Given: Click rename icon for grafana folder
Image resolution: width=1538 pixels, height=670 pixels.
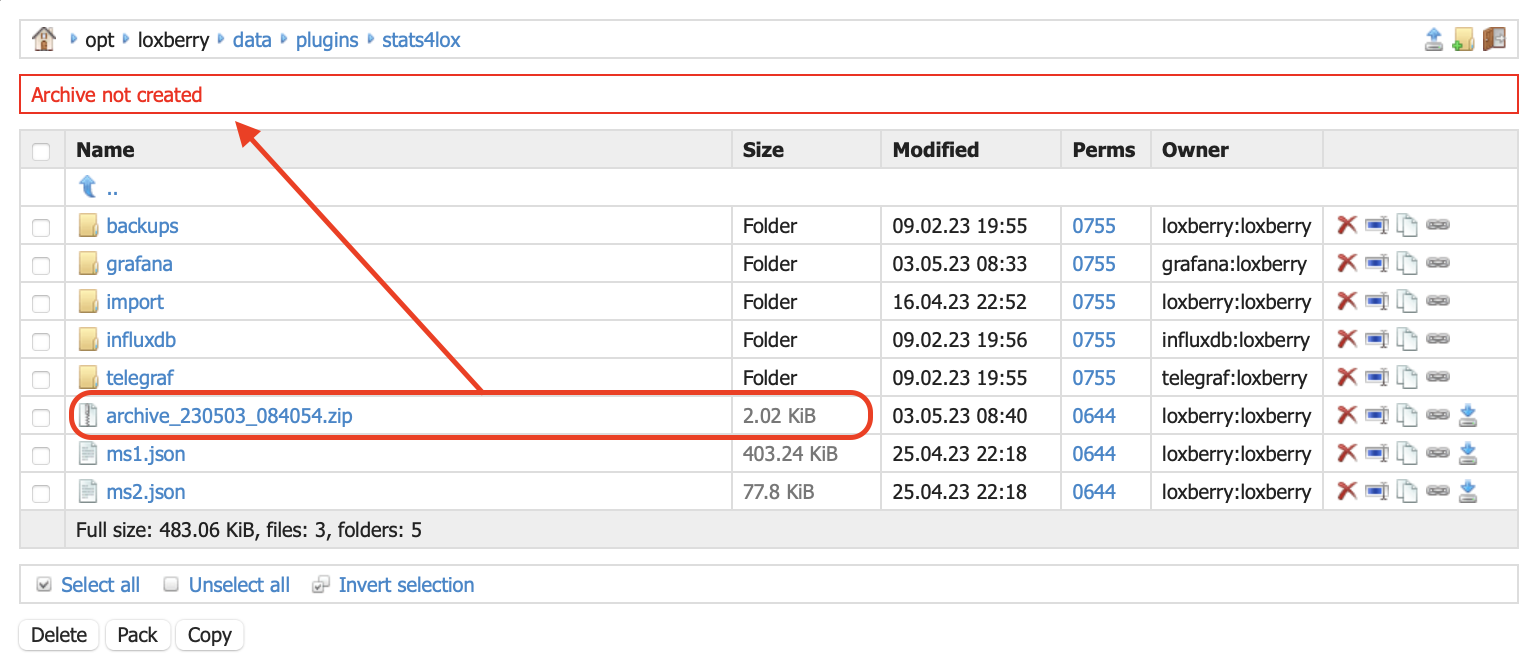Looking at the screenshot, I should click(1378, 264).
